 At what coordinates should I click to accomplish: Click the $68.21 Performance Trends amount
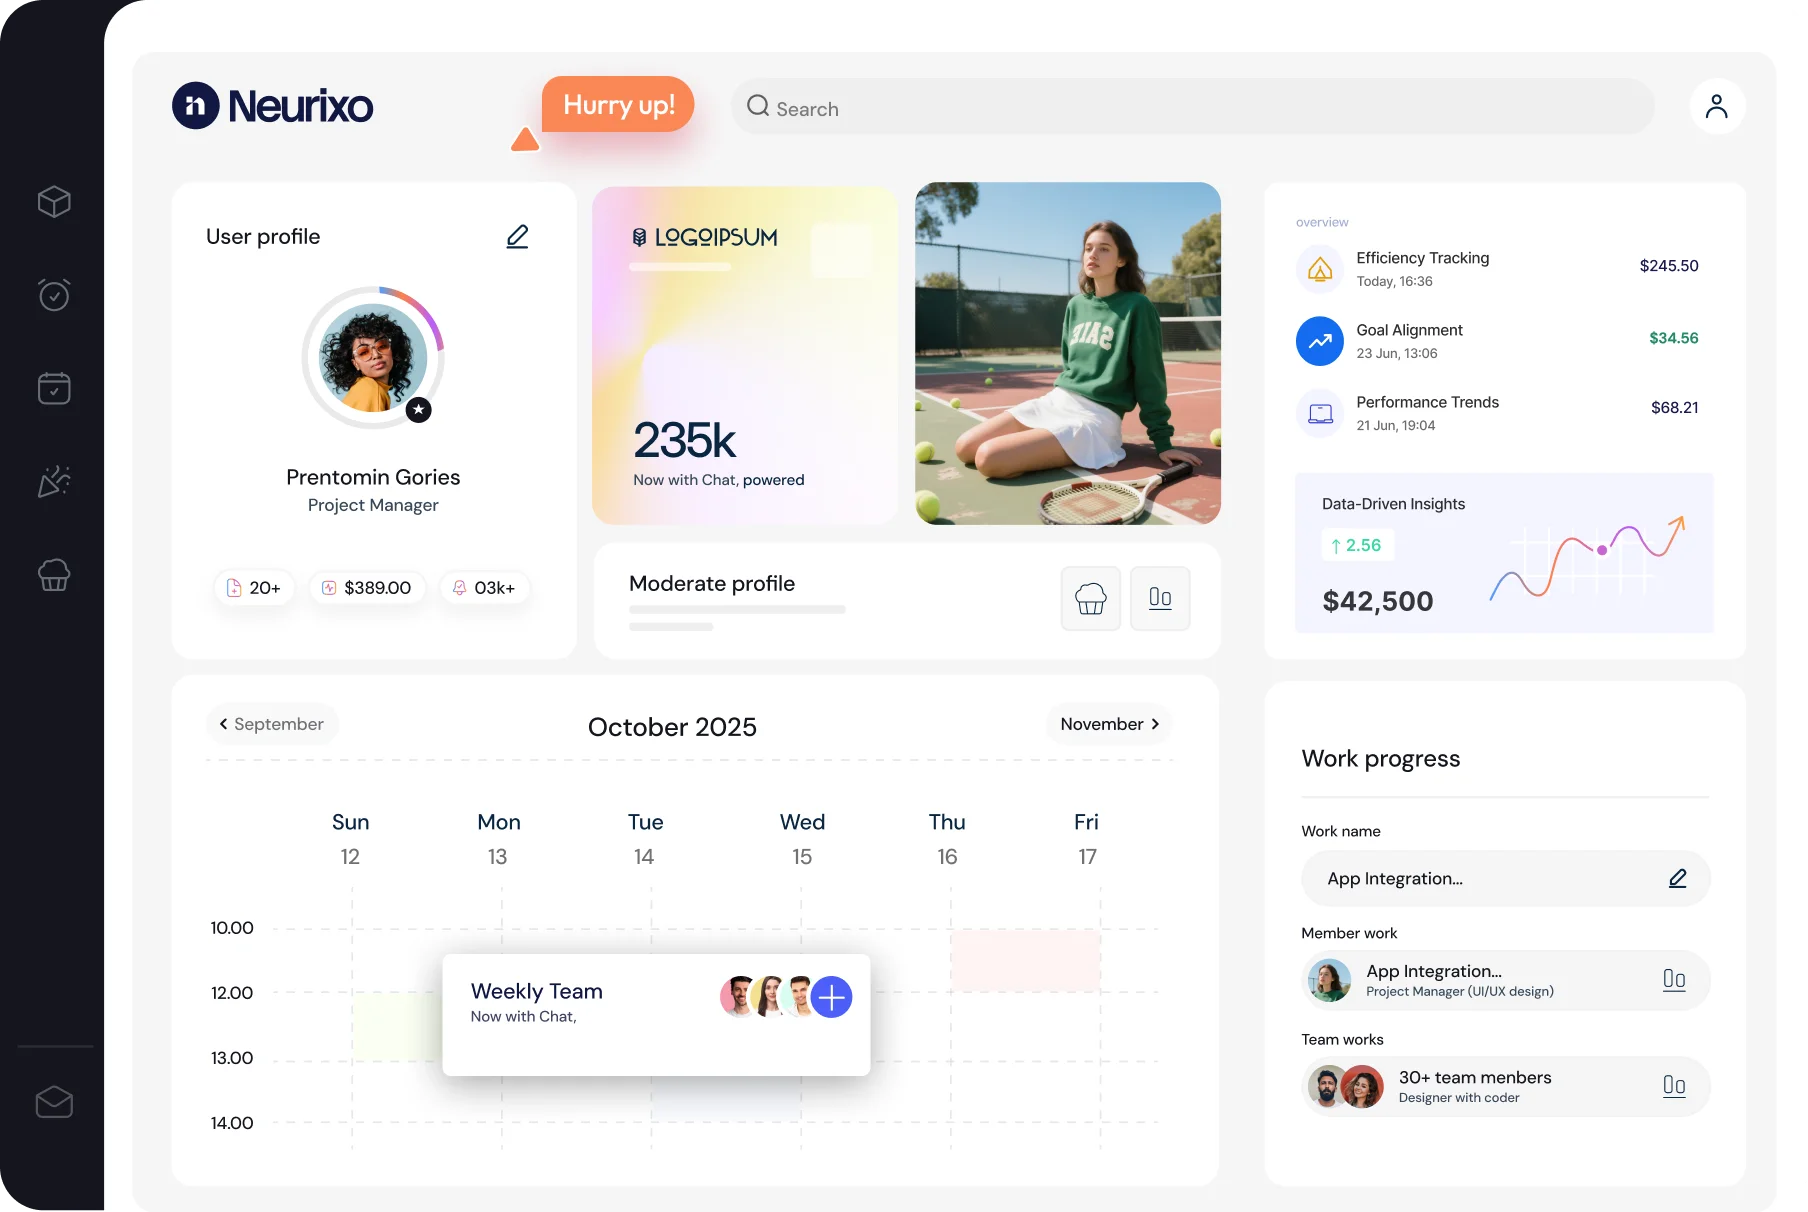[x=1675, y=408]
